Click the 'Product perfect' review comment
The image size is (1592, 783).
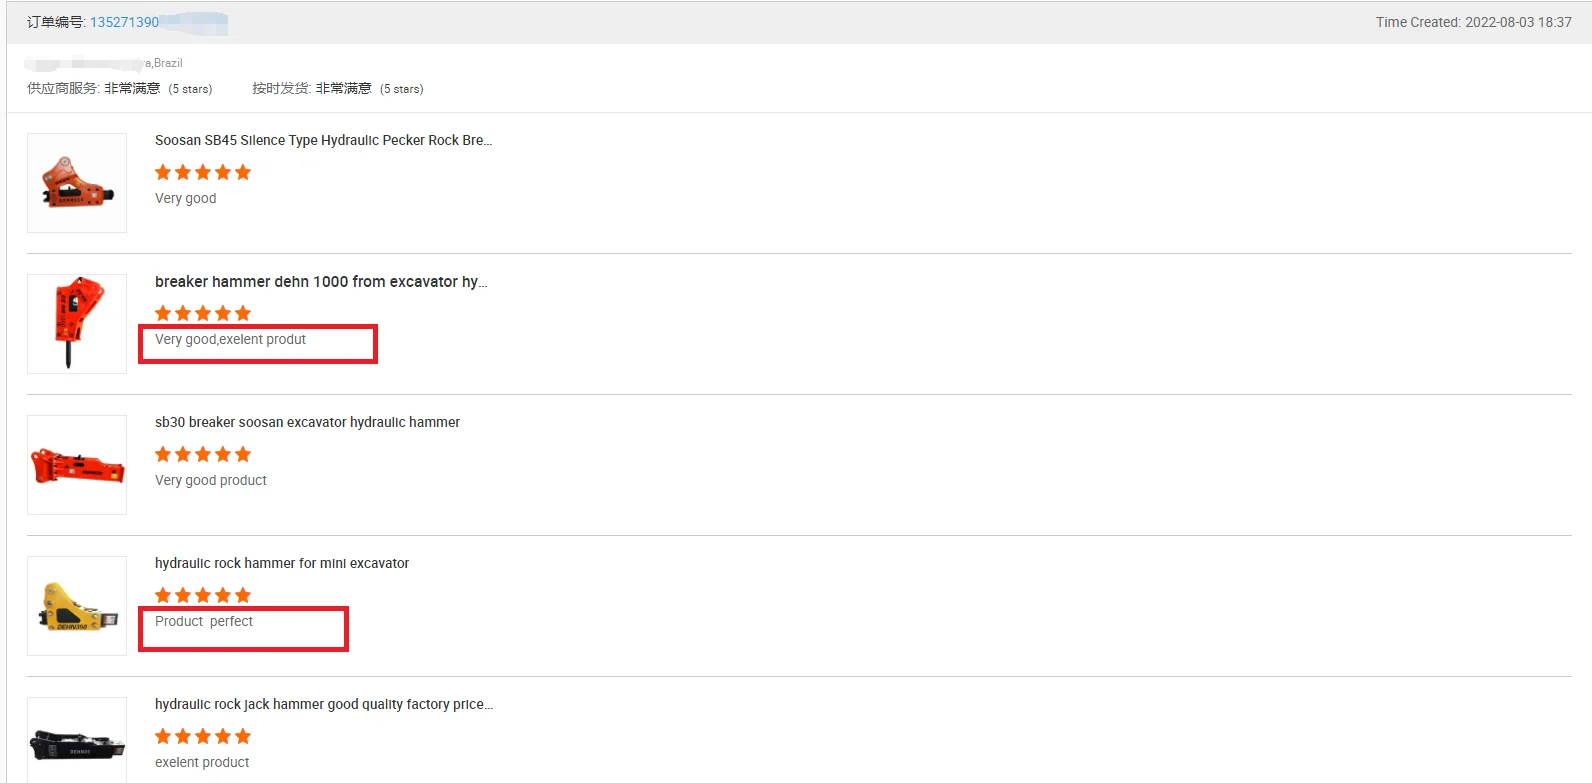(x=204, y=622)
